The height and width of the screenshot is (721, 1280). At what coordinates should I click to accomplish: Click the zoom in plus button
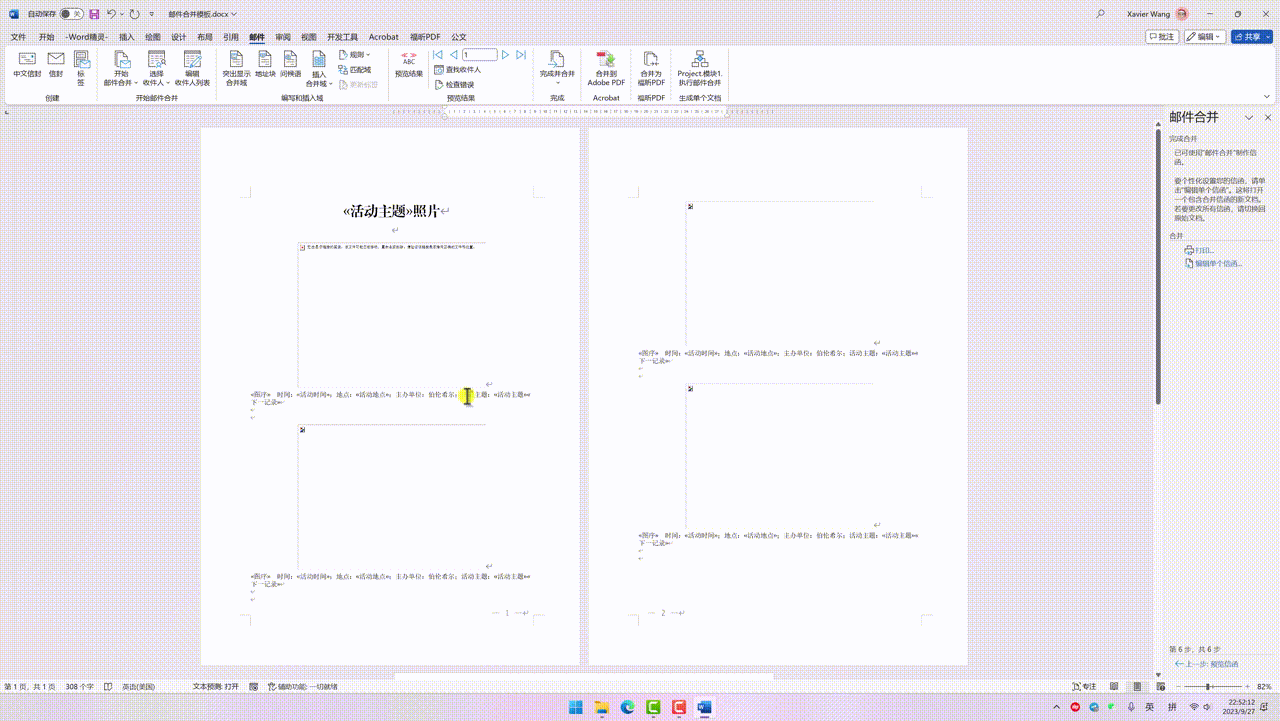click(1247, 687)
